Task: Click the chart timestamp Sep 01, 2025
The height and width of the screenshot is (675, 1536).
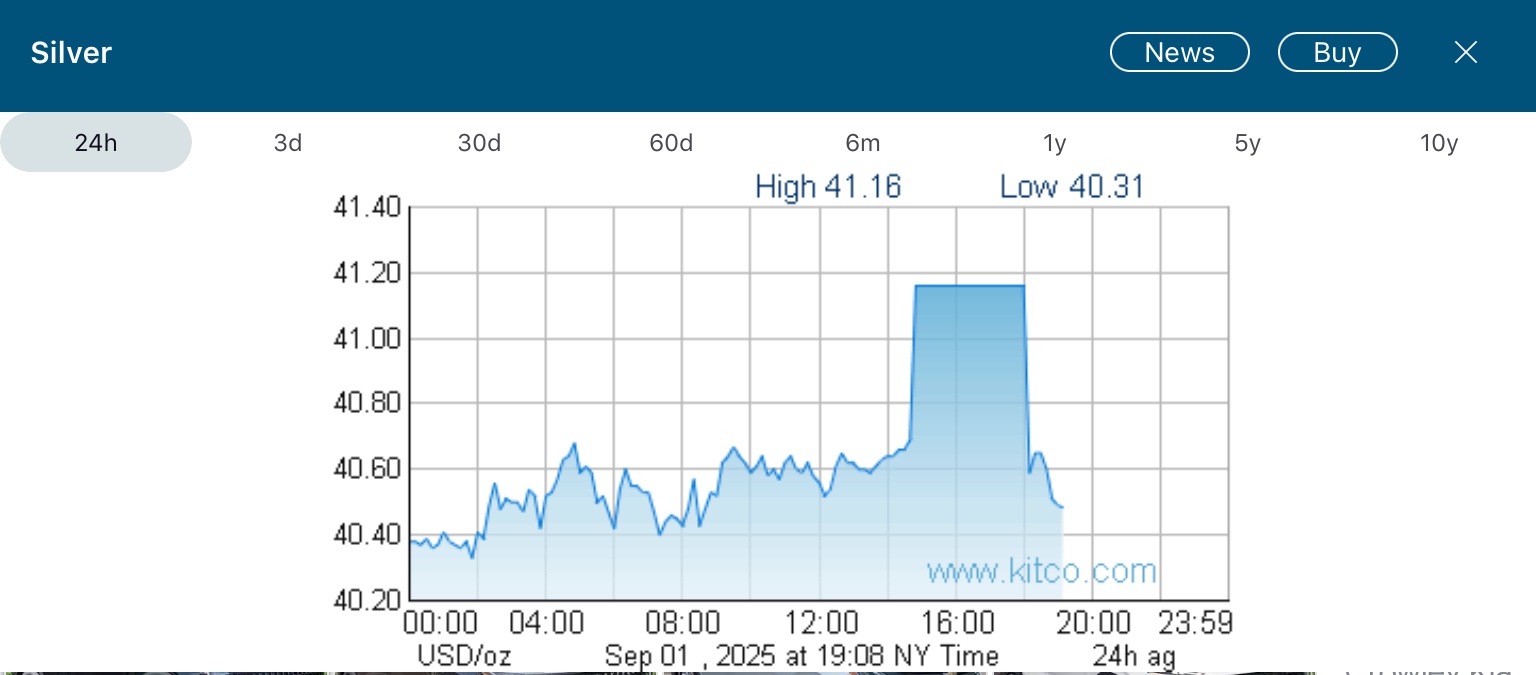Action: (x=802, y=656)
